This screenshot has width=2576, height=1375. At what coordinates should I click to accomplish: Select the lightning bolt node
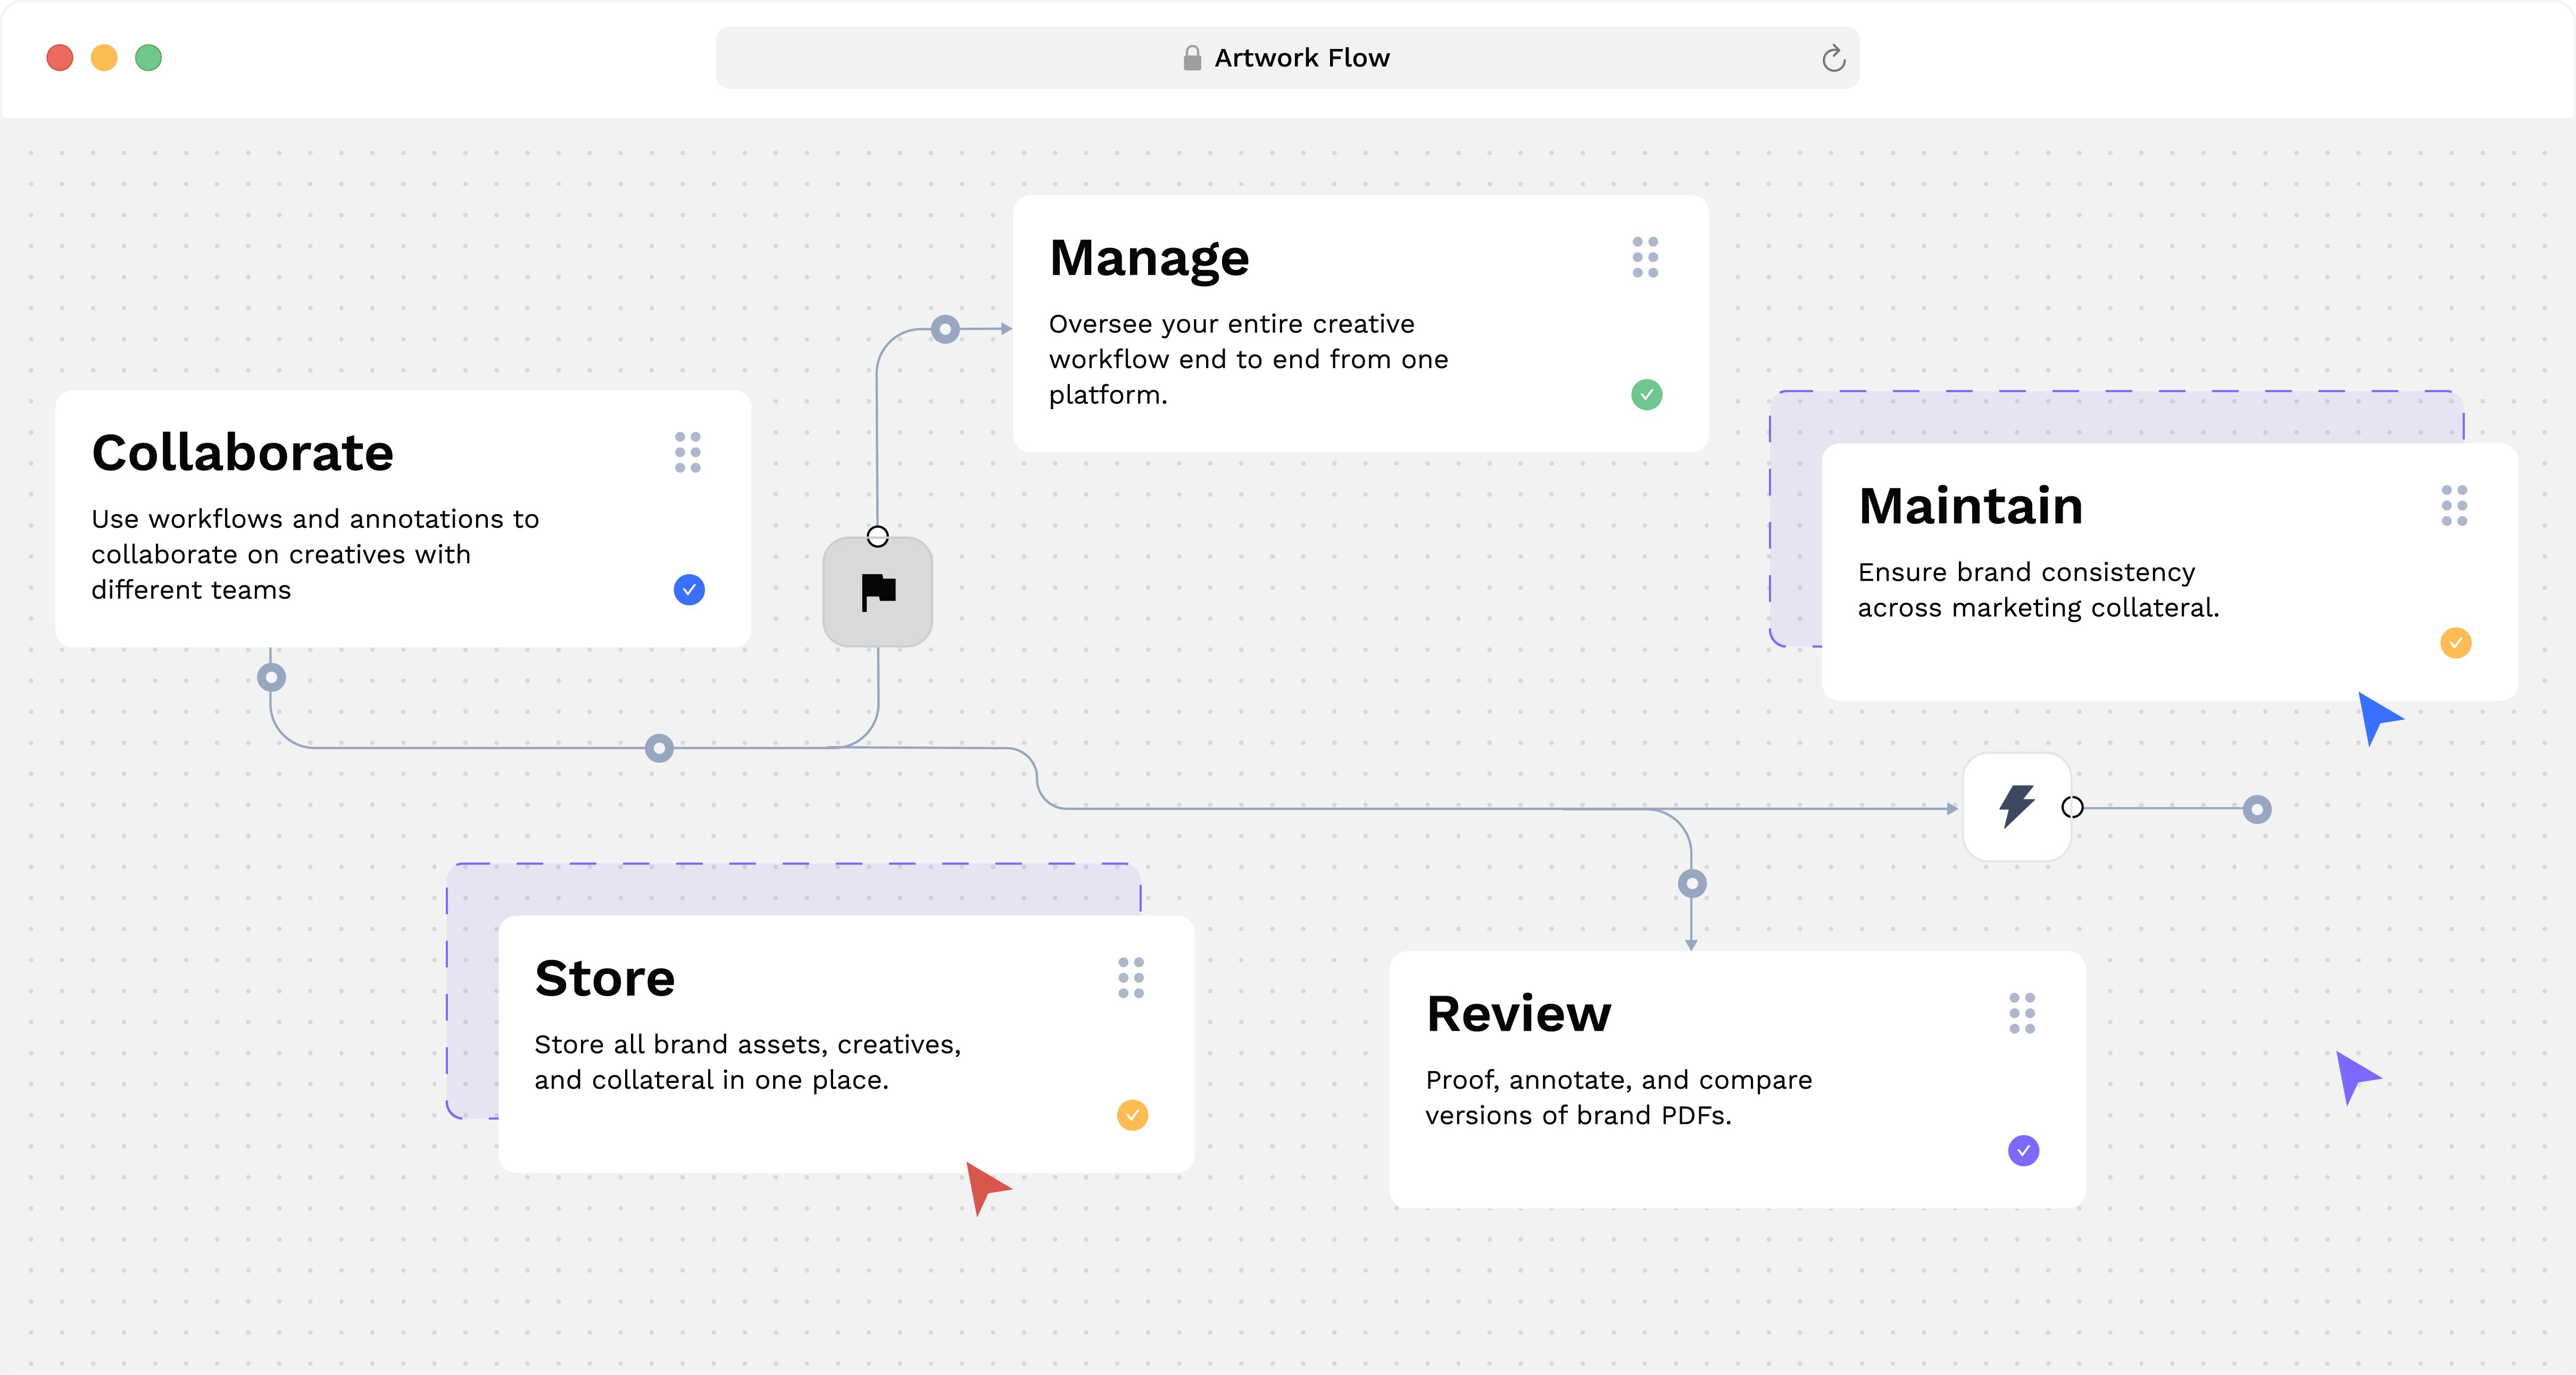(x=2017, y=806)
